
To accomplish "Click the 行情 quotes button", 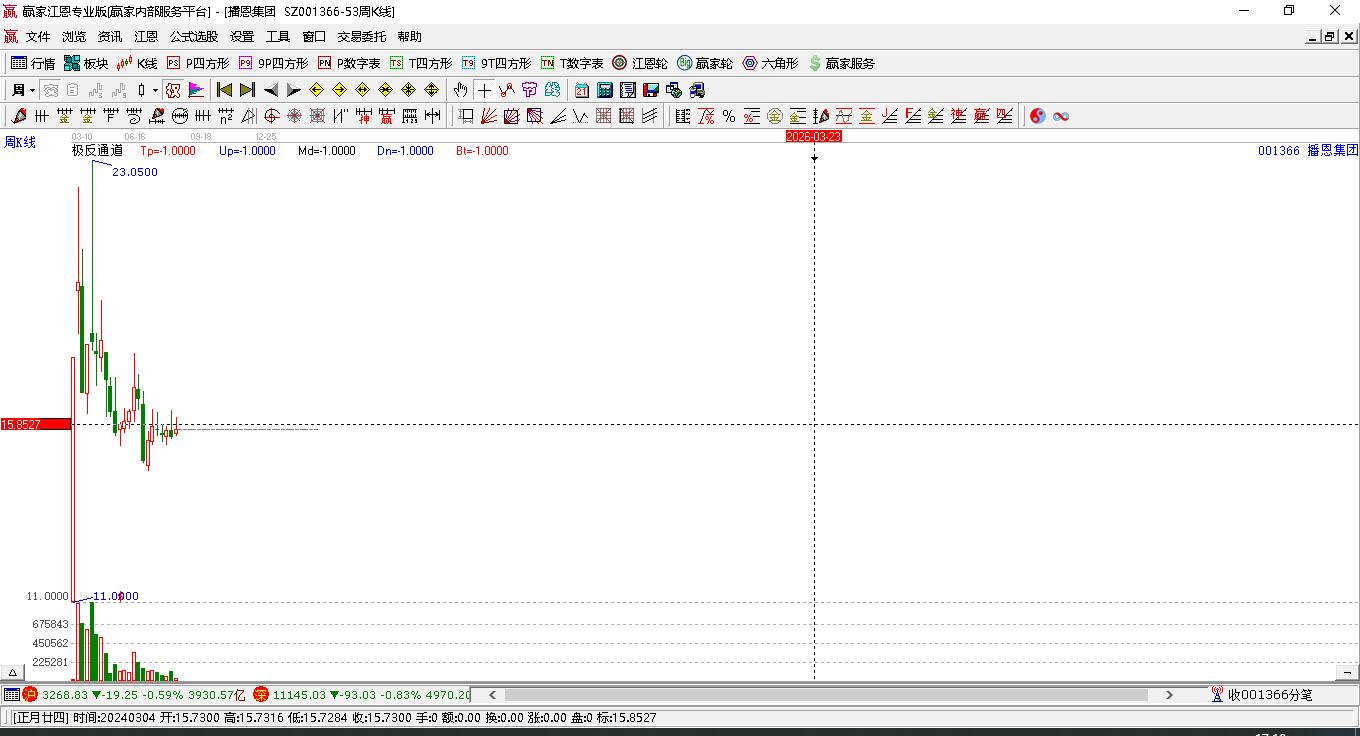I will click(33, 63).
